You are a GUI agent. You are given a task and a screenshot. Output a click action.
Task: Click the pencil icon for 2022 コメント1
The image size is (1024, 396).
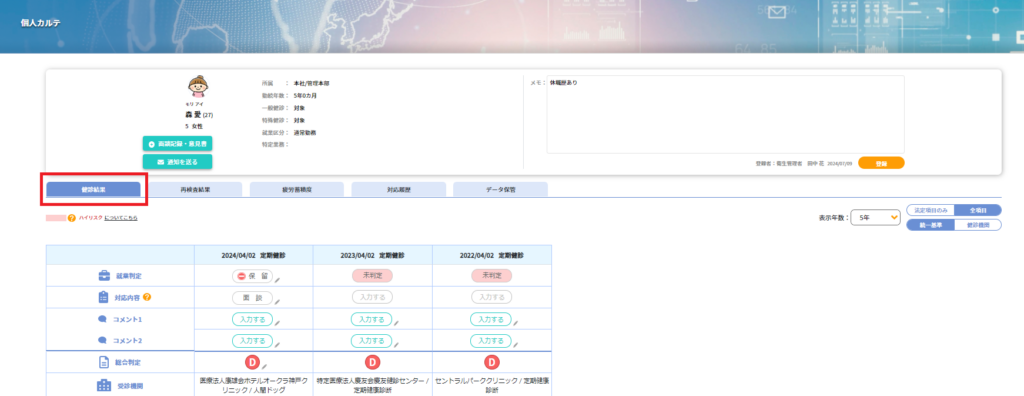(515, 323)
